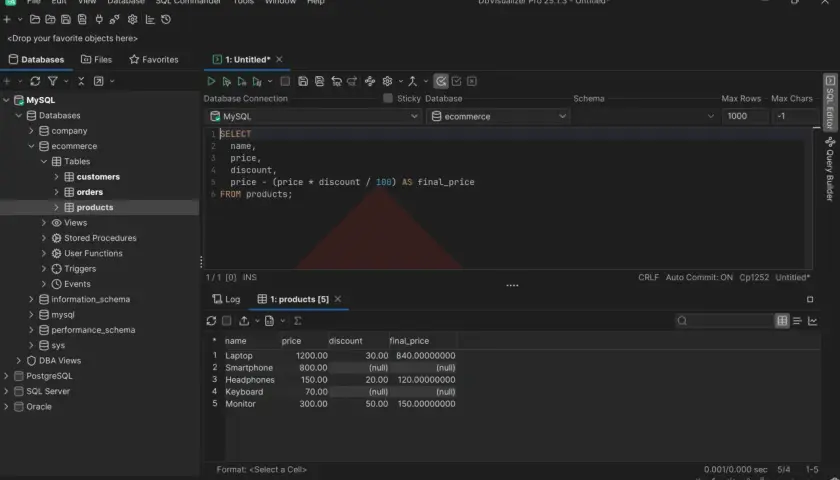Image resolution: width=840 pixels, height=480 pixels.
Task: Open the Log tab
Action: coord(226,299)
